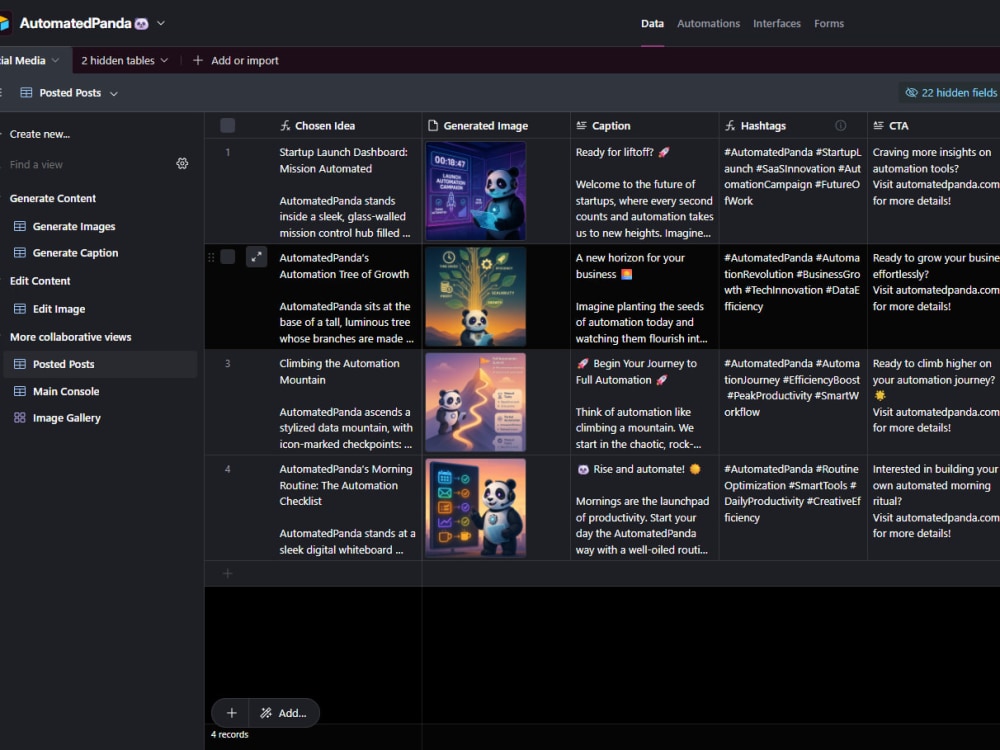Click the panda emoji in the base title
This screenshot has height=750, width=1000.
(142, 24)
